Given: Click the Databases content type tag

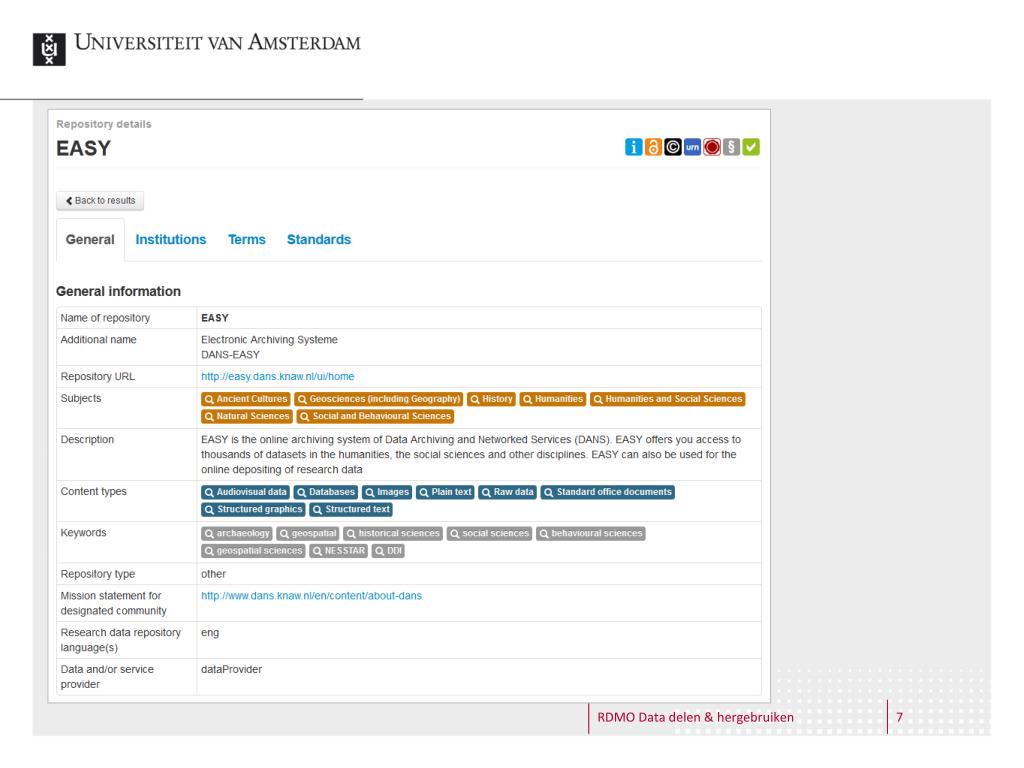Looking at the screenshot, I should click(325, 492).
